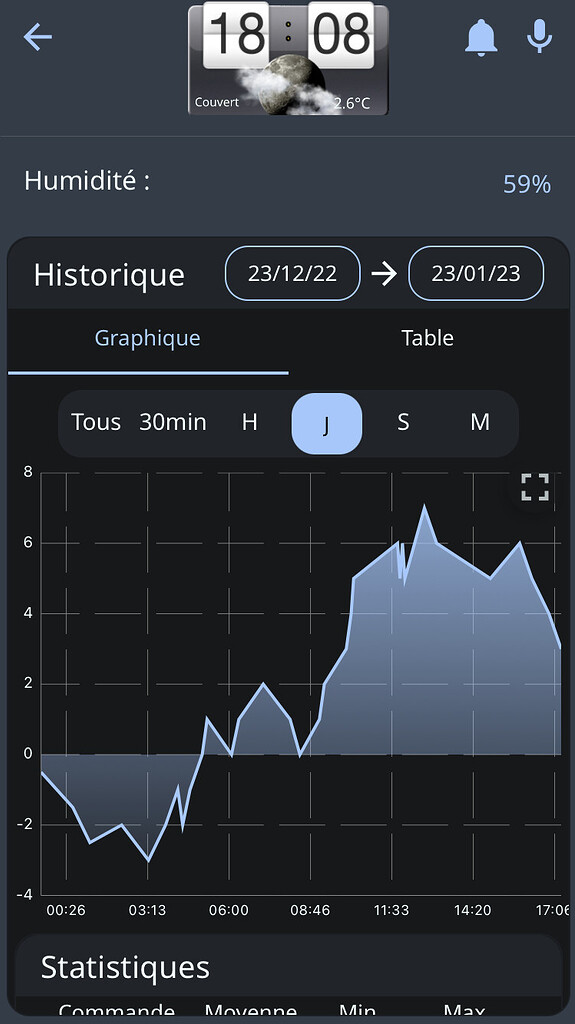
Task: Open the clock weather widget
Action: [288, 59]
